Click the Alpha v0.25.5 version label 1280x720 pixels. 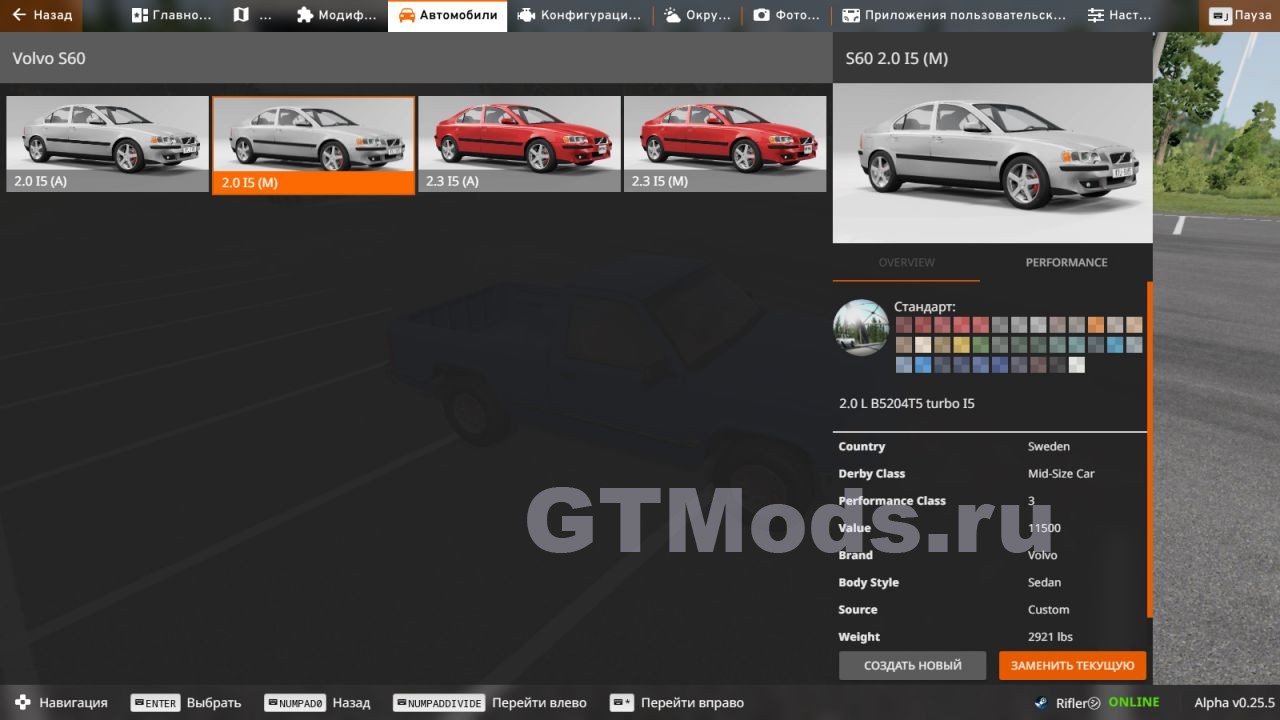[x=1234, y=703]
